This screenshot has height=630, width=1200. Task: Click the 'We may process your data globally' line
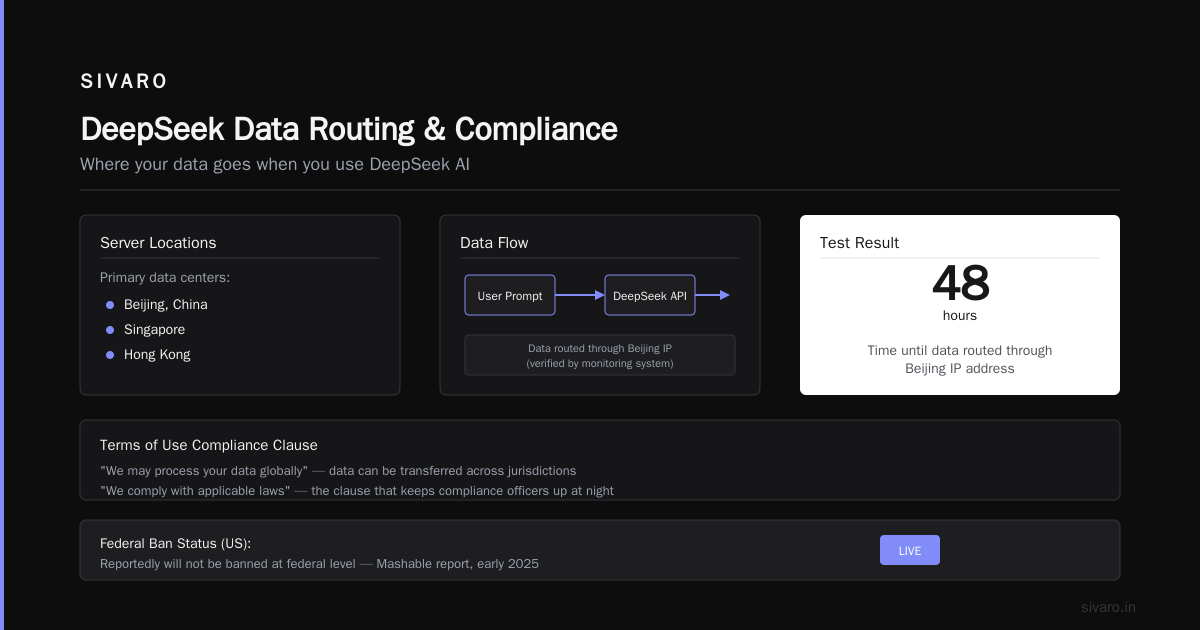(338, 470)
